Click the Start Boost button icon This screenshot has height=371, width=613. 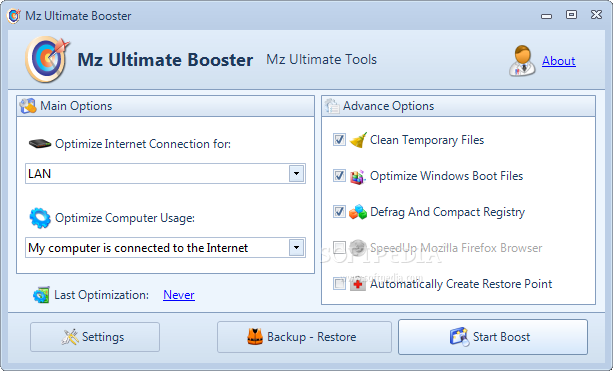[x=459, y=337]
